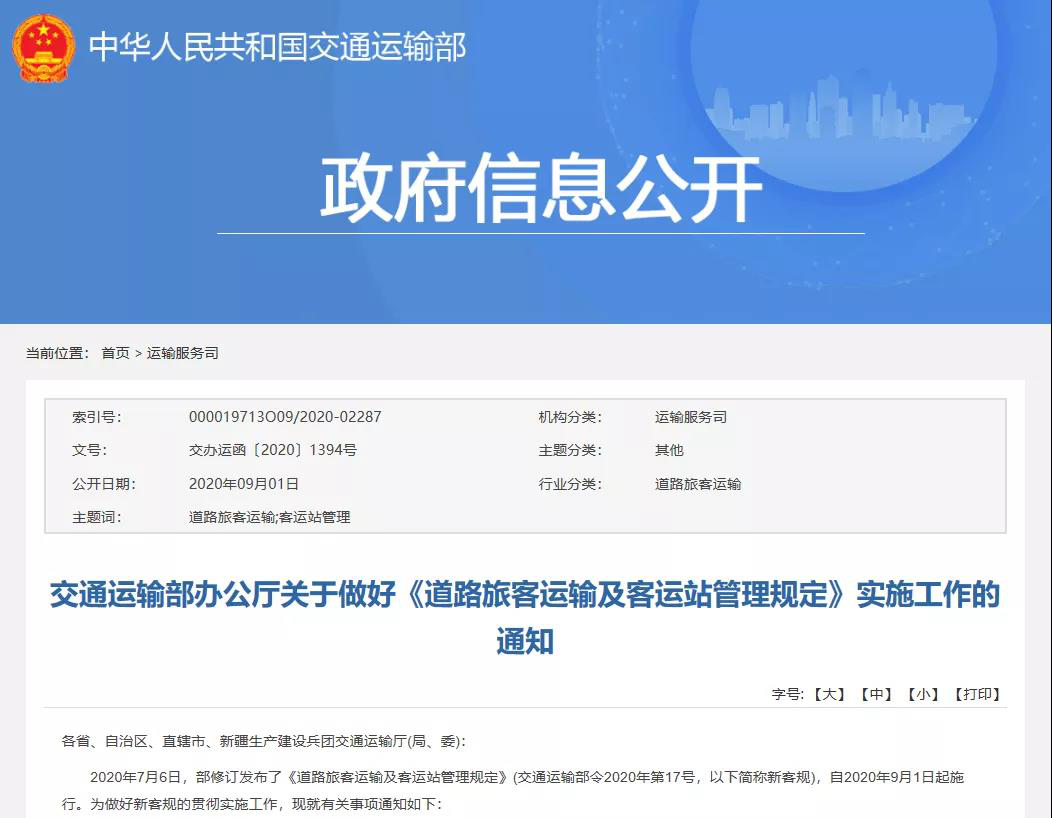Screen dimensions: 1052x818
Task: Click the 通知 word ending the title
Action: [525, 641]
